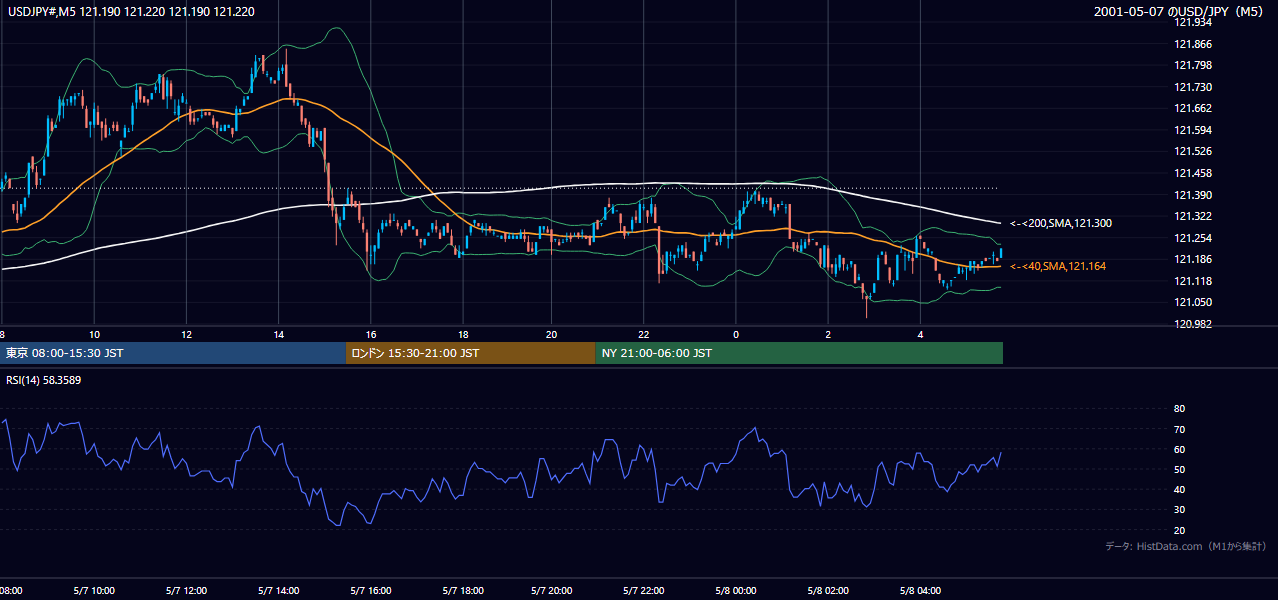This screenshot has height=600, width=1278.
Task: Click RSI scale value 60
Action: 1179,449
